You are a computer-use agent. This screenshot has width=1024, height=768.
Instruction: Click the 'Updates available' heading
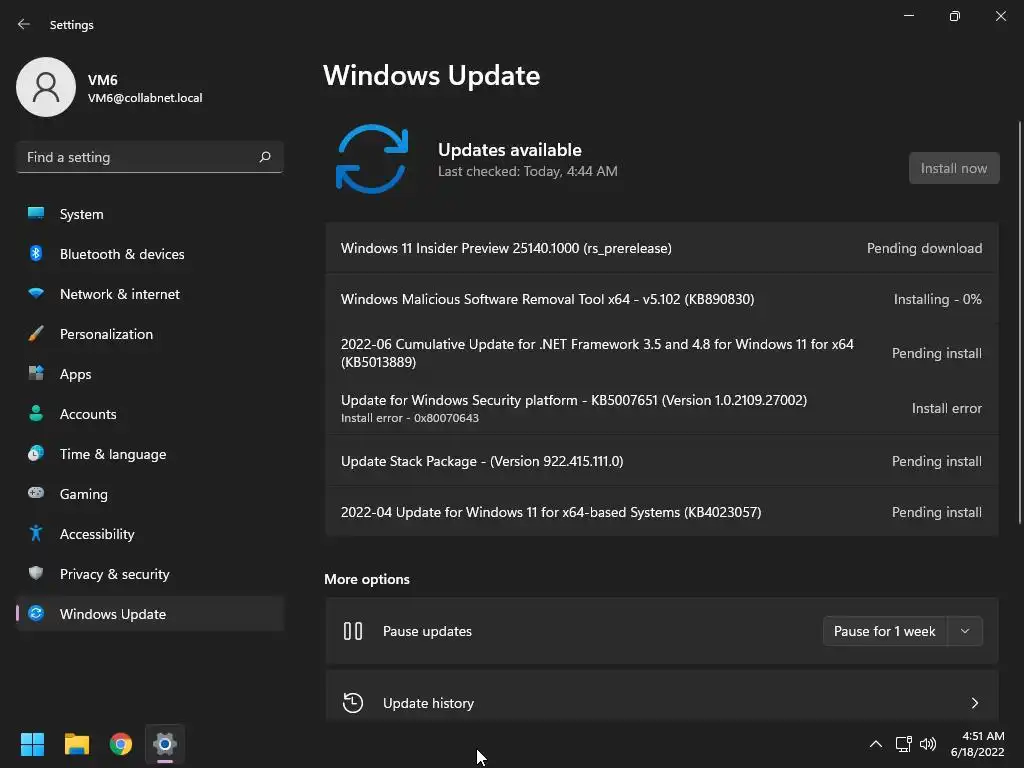coord(509,150)
